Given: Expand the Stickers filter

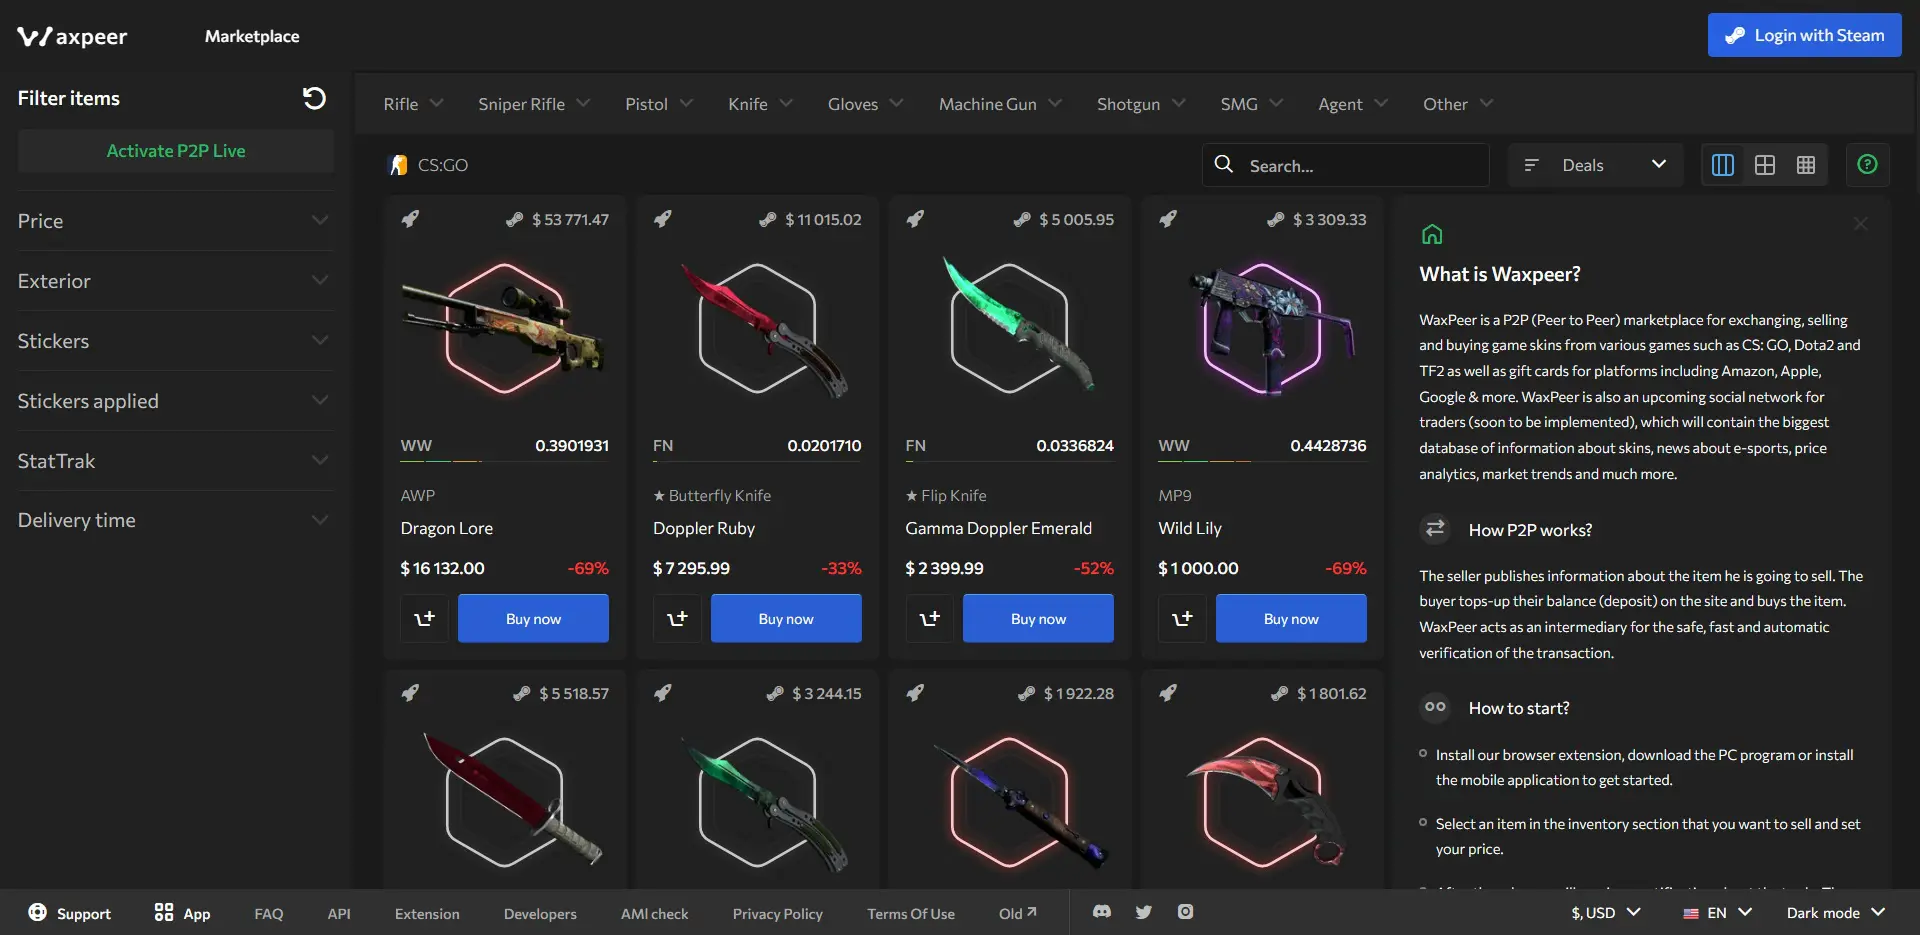Looking at the screenshot, I should tap(174, 341).
